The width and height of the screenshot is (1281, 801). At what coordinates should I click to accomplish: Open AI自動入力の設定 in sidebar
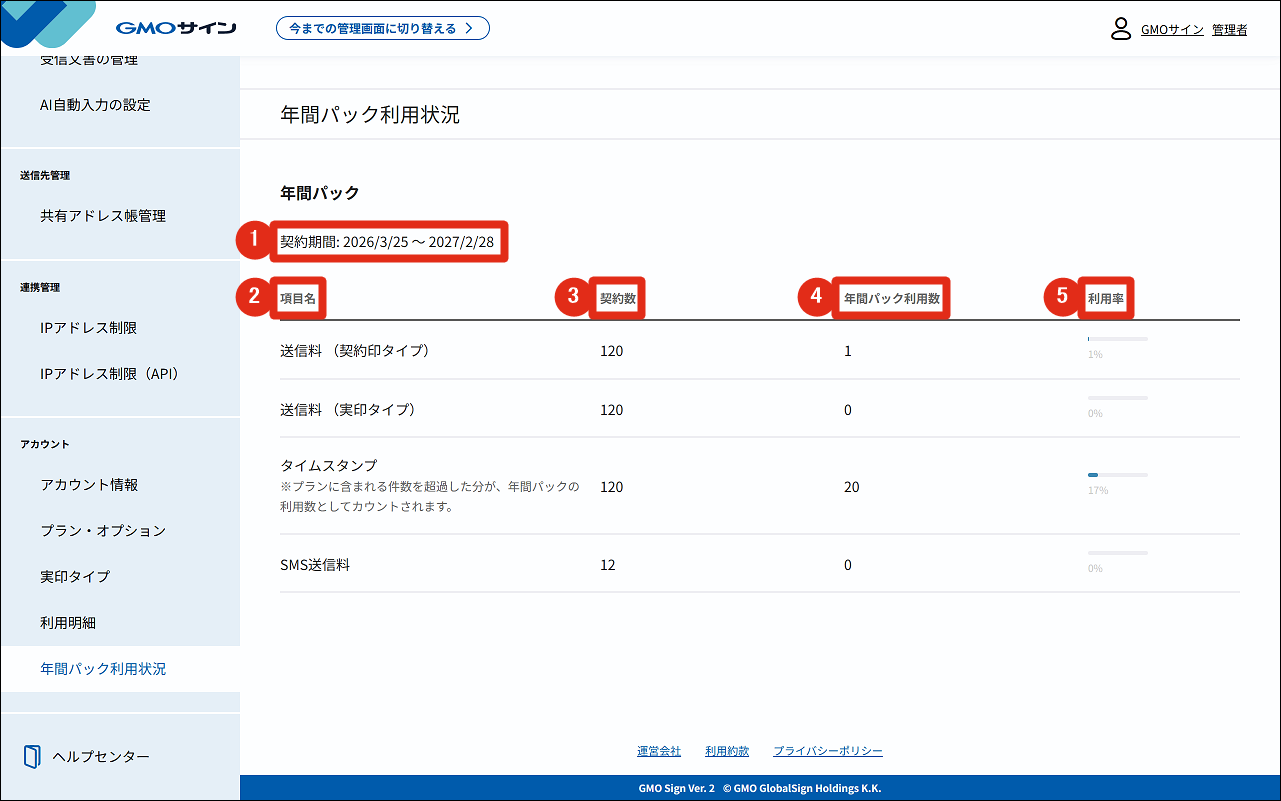(x=95, y=105)
